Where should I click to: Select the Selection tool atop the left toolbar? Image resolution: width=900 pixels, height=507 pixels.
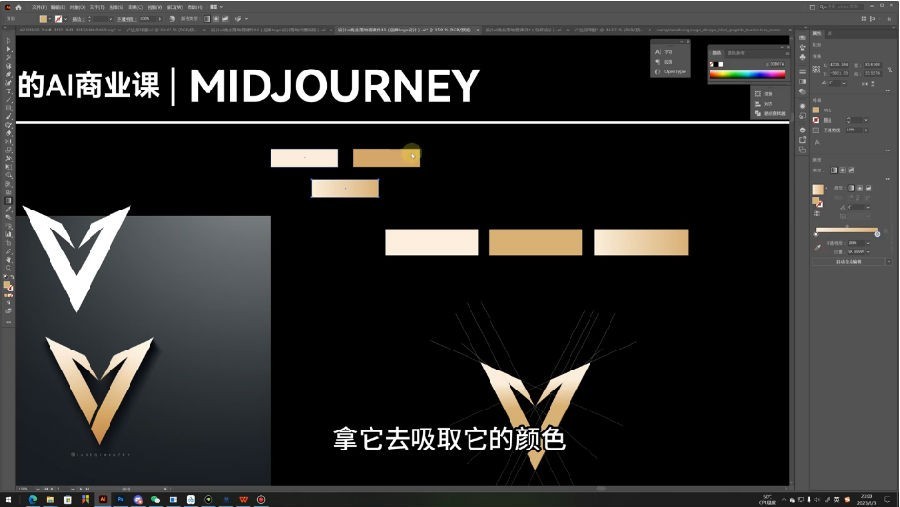pyautogui.click(x=7, y=41)
